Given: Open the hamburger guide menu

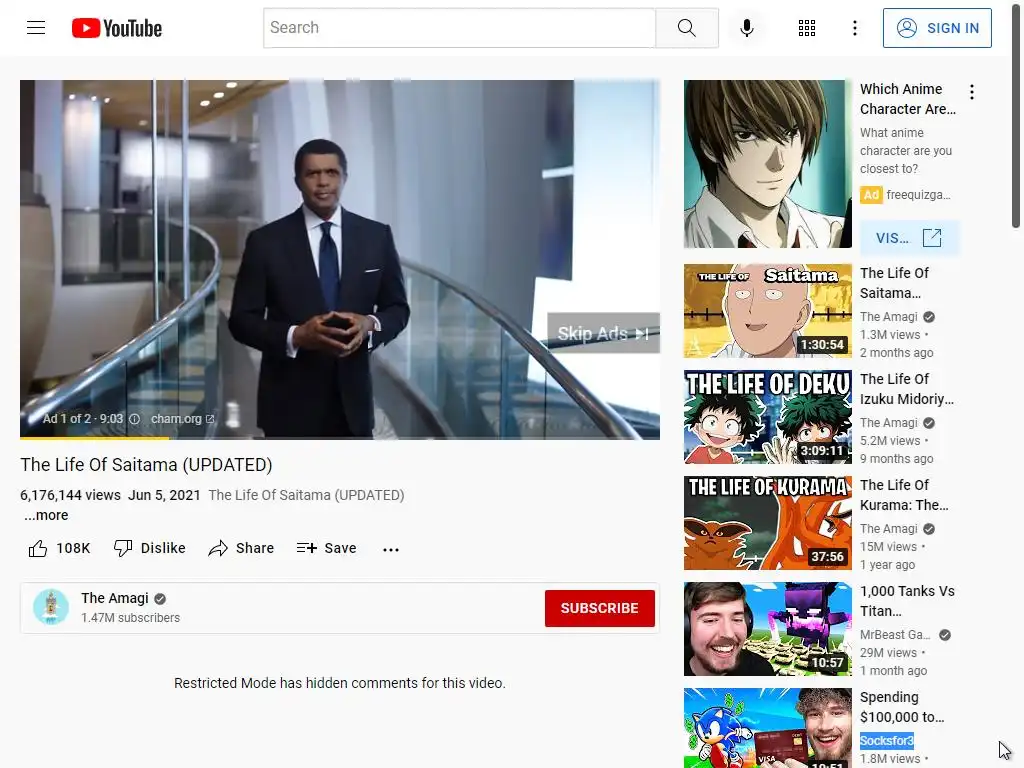Looking at the screenshot, I should (36, 27).
